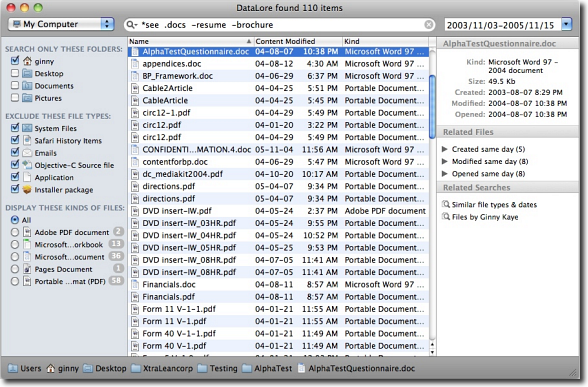The width and height of the screenshot is (588, 387).
Task: Click the Safari History Items icon
Action: (x=27, y=140)
